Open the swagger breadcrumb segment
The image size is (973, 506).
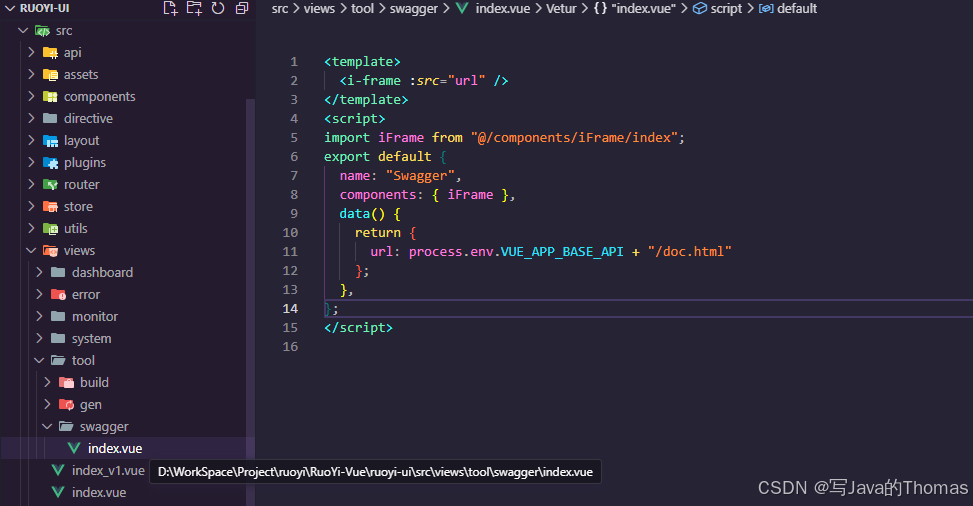414,9
